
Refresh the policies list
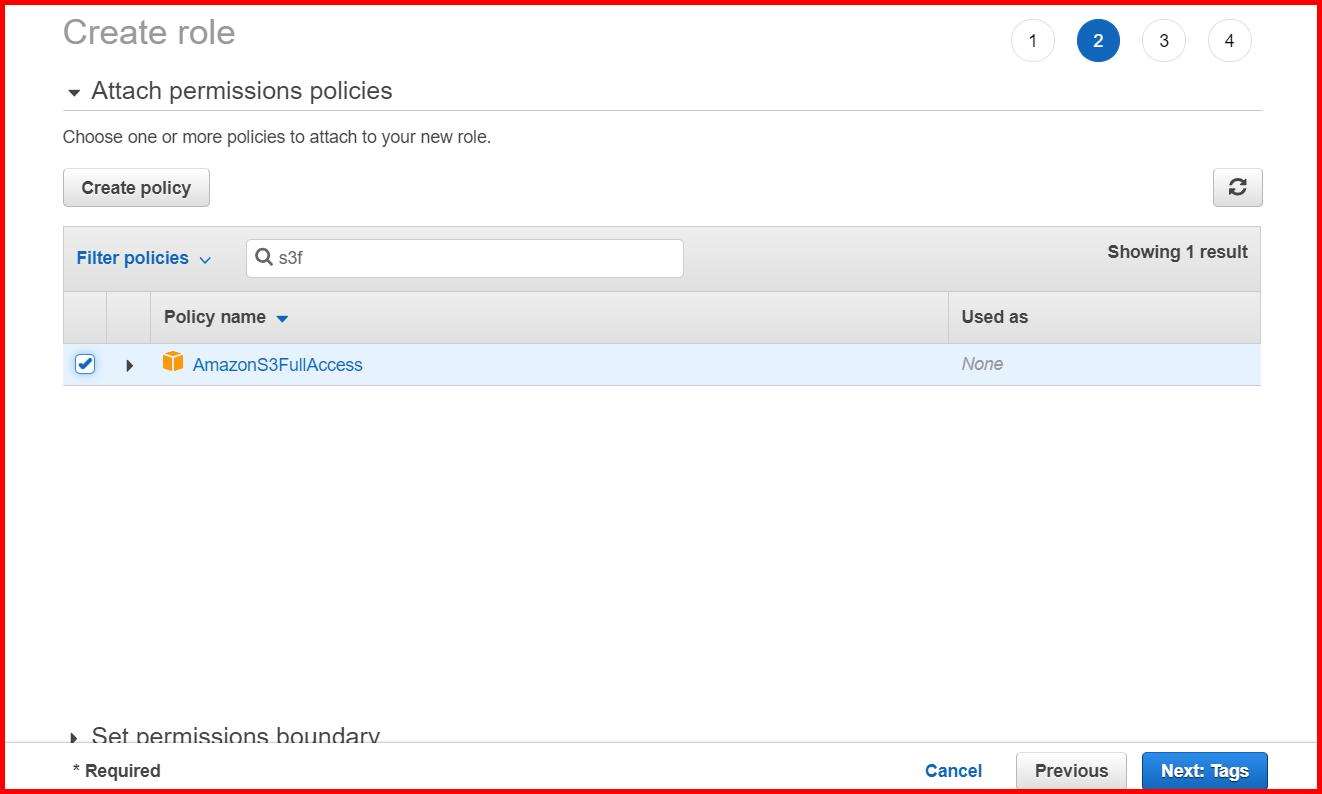[1238, 187]
